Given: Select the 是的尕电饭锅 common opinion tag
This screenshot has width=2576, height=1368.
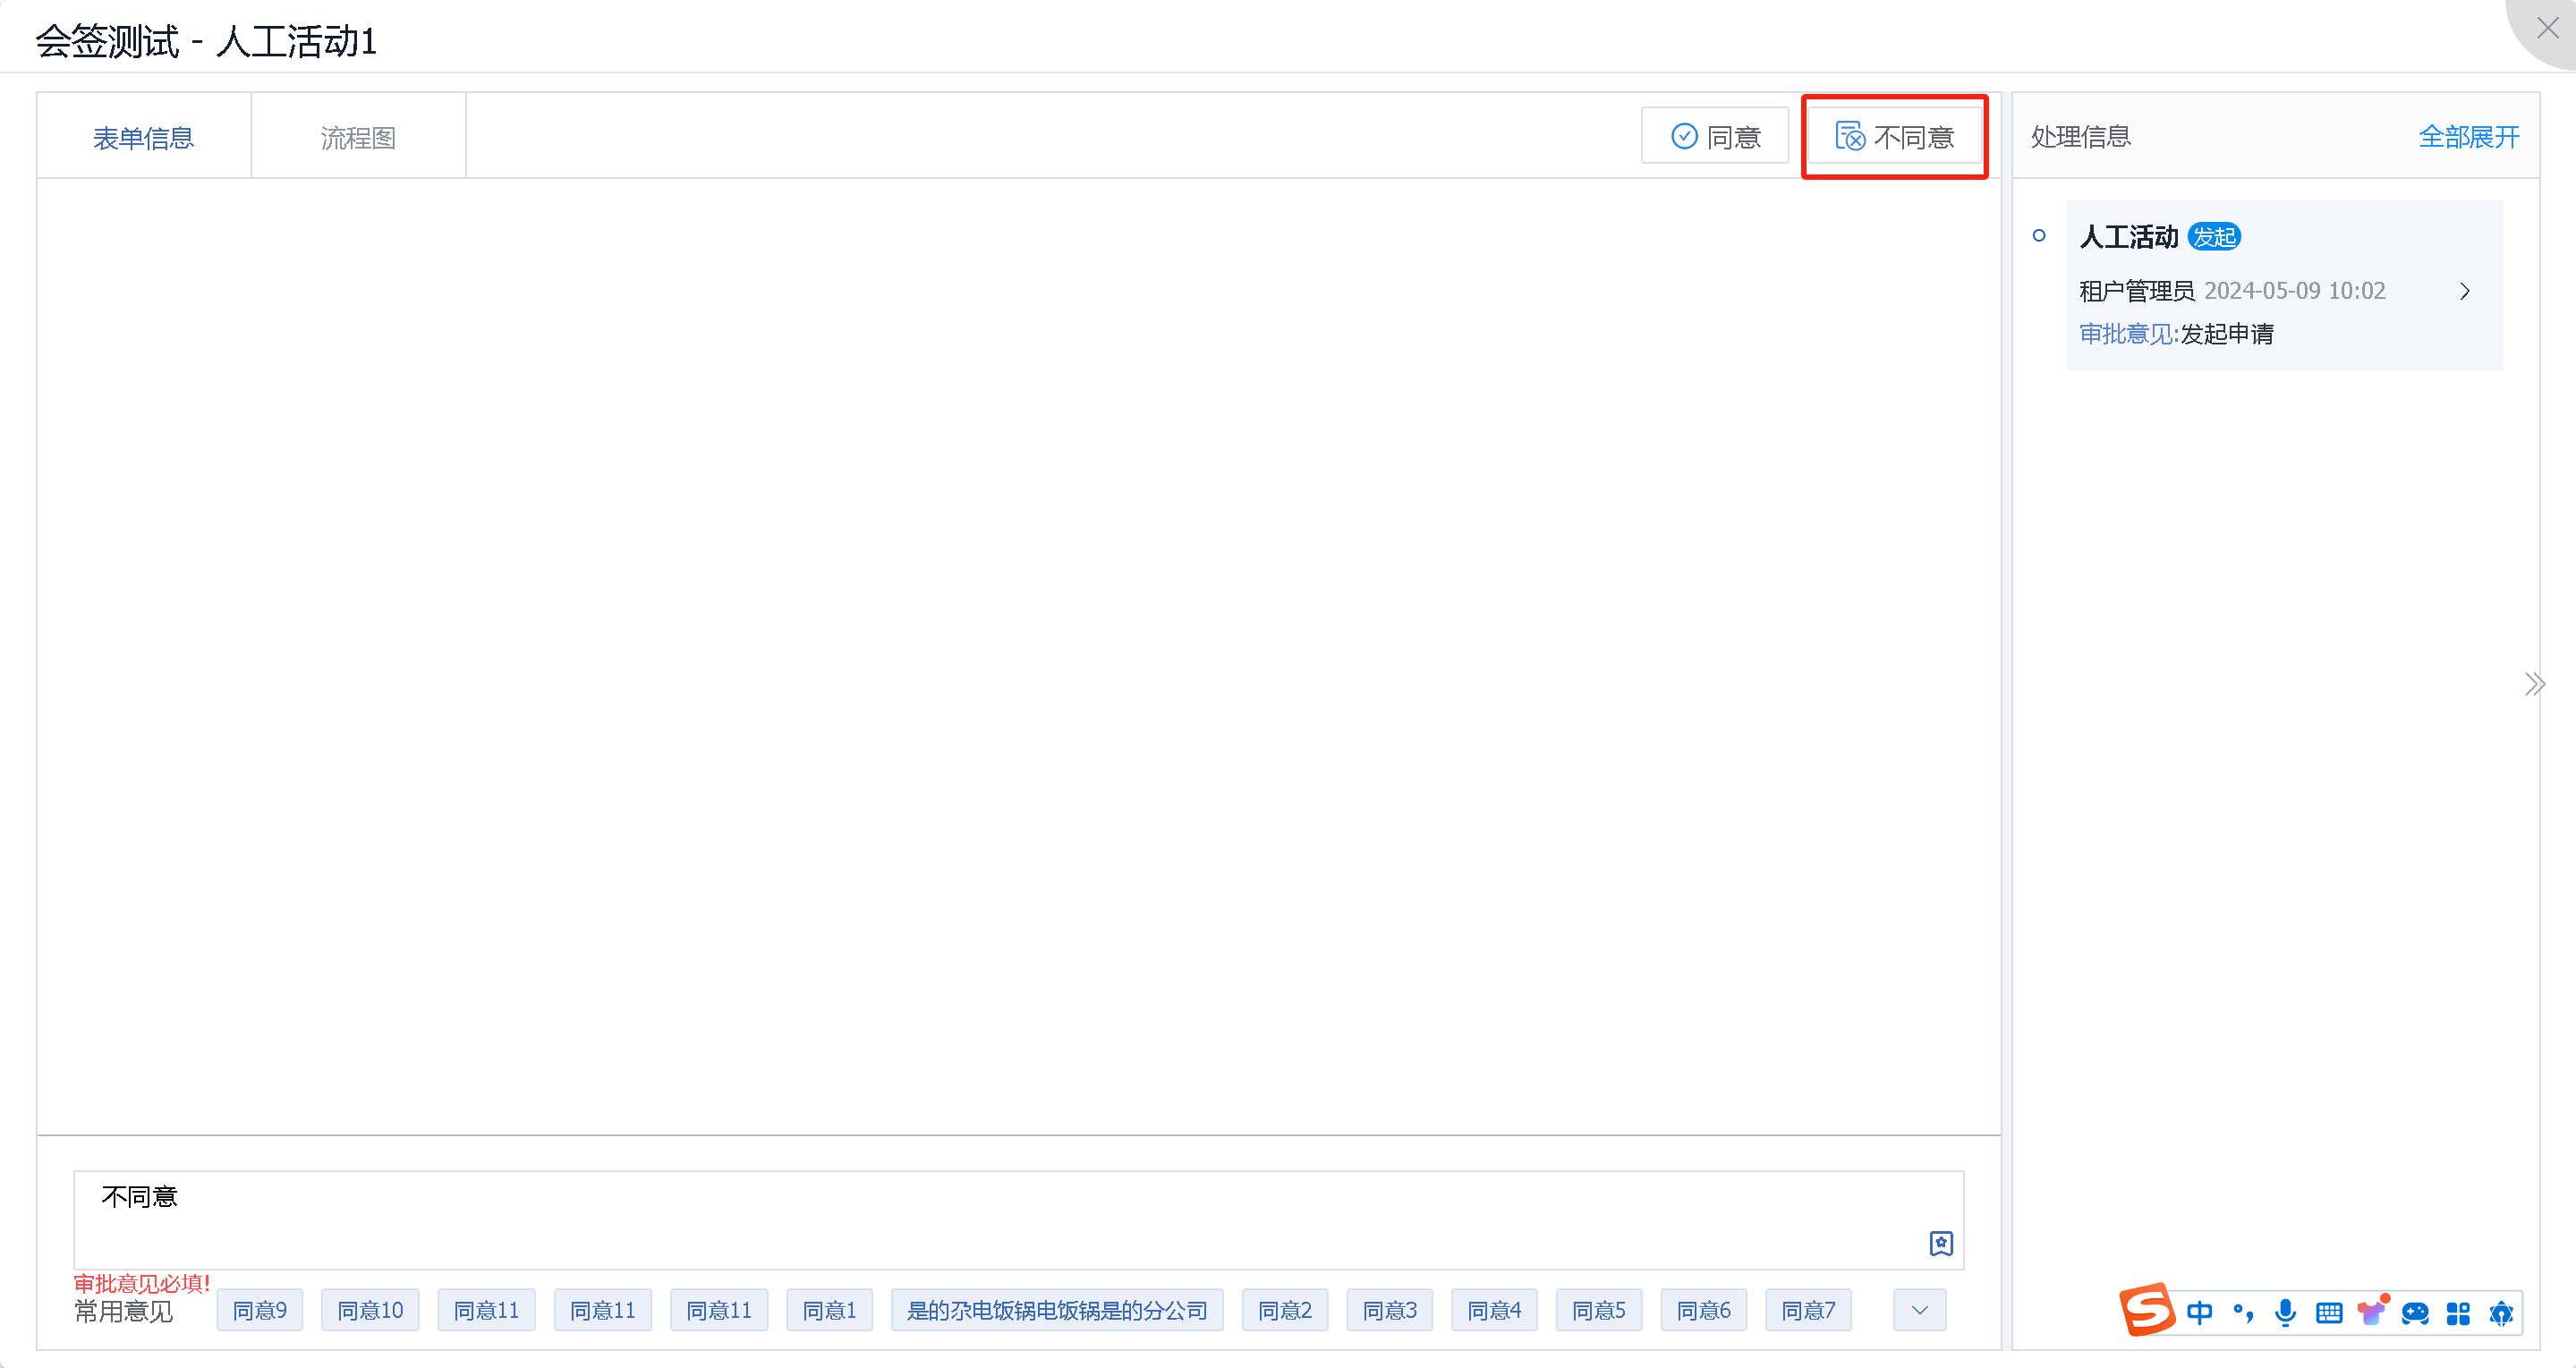Looking at the screenshot, I should pos(1056,1310).
